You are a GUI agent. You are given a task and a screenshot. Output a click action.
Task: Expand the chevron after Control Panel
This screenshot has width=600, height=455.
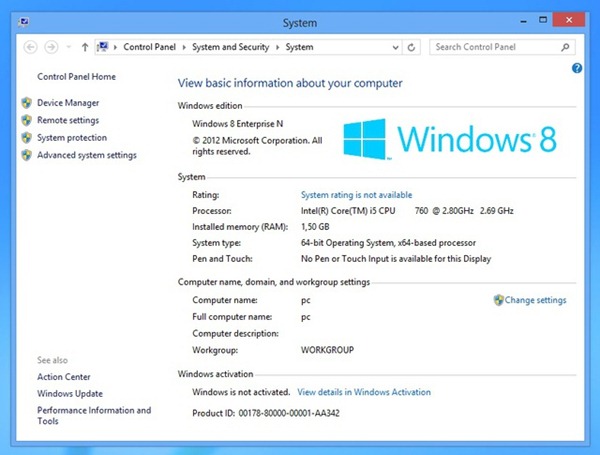(184, 47)
